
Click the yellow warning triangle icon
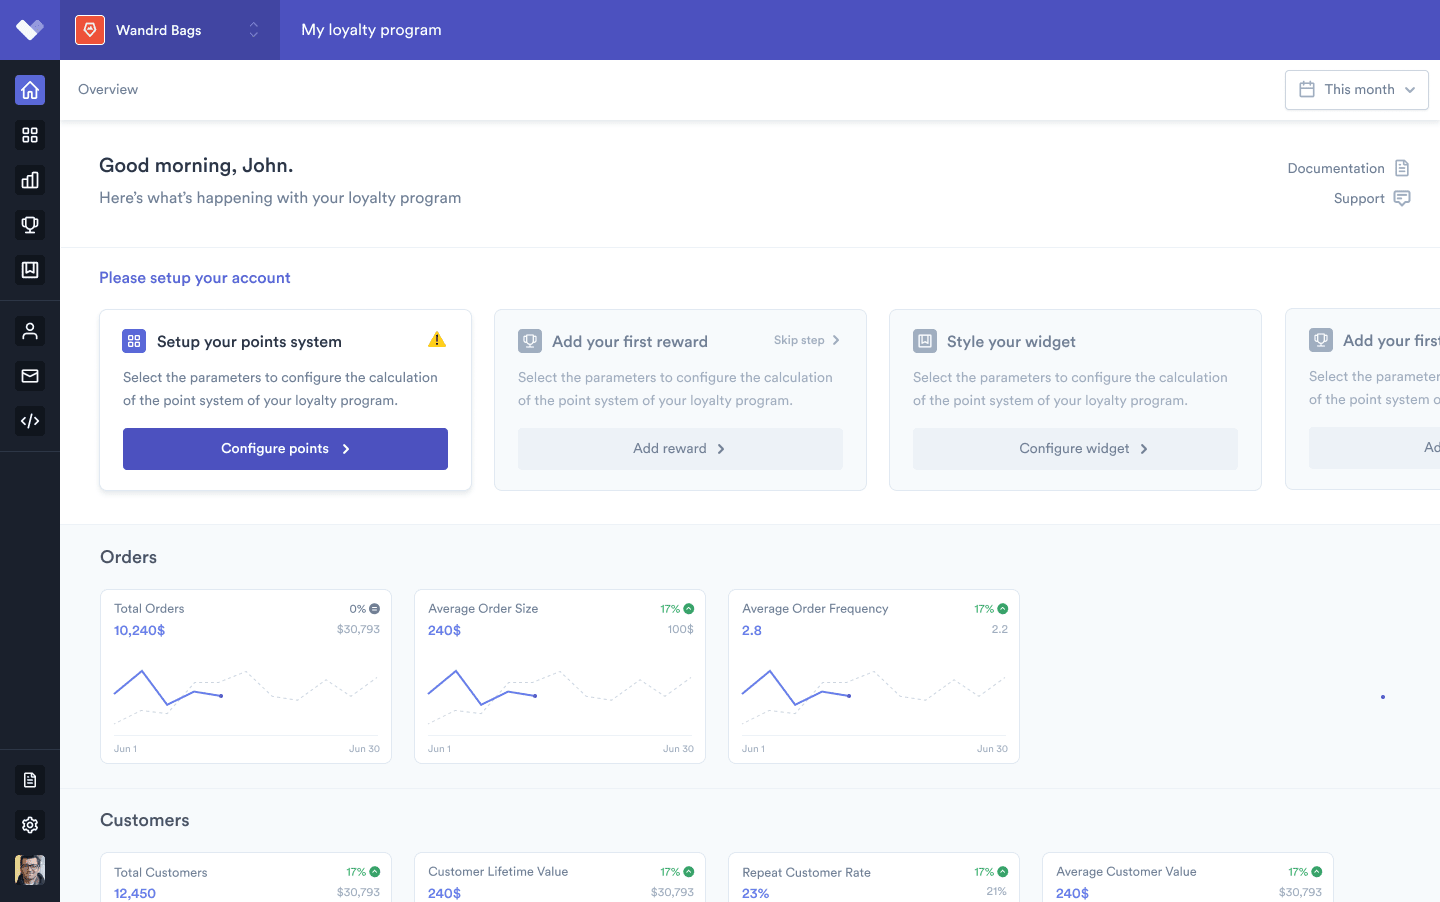click(x=437, y=340)
